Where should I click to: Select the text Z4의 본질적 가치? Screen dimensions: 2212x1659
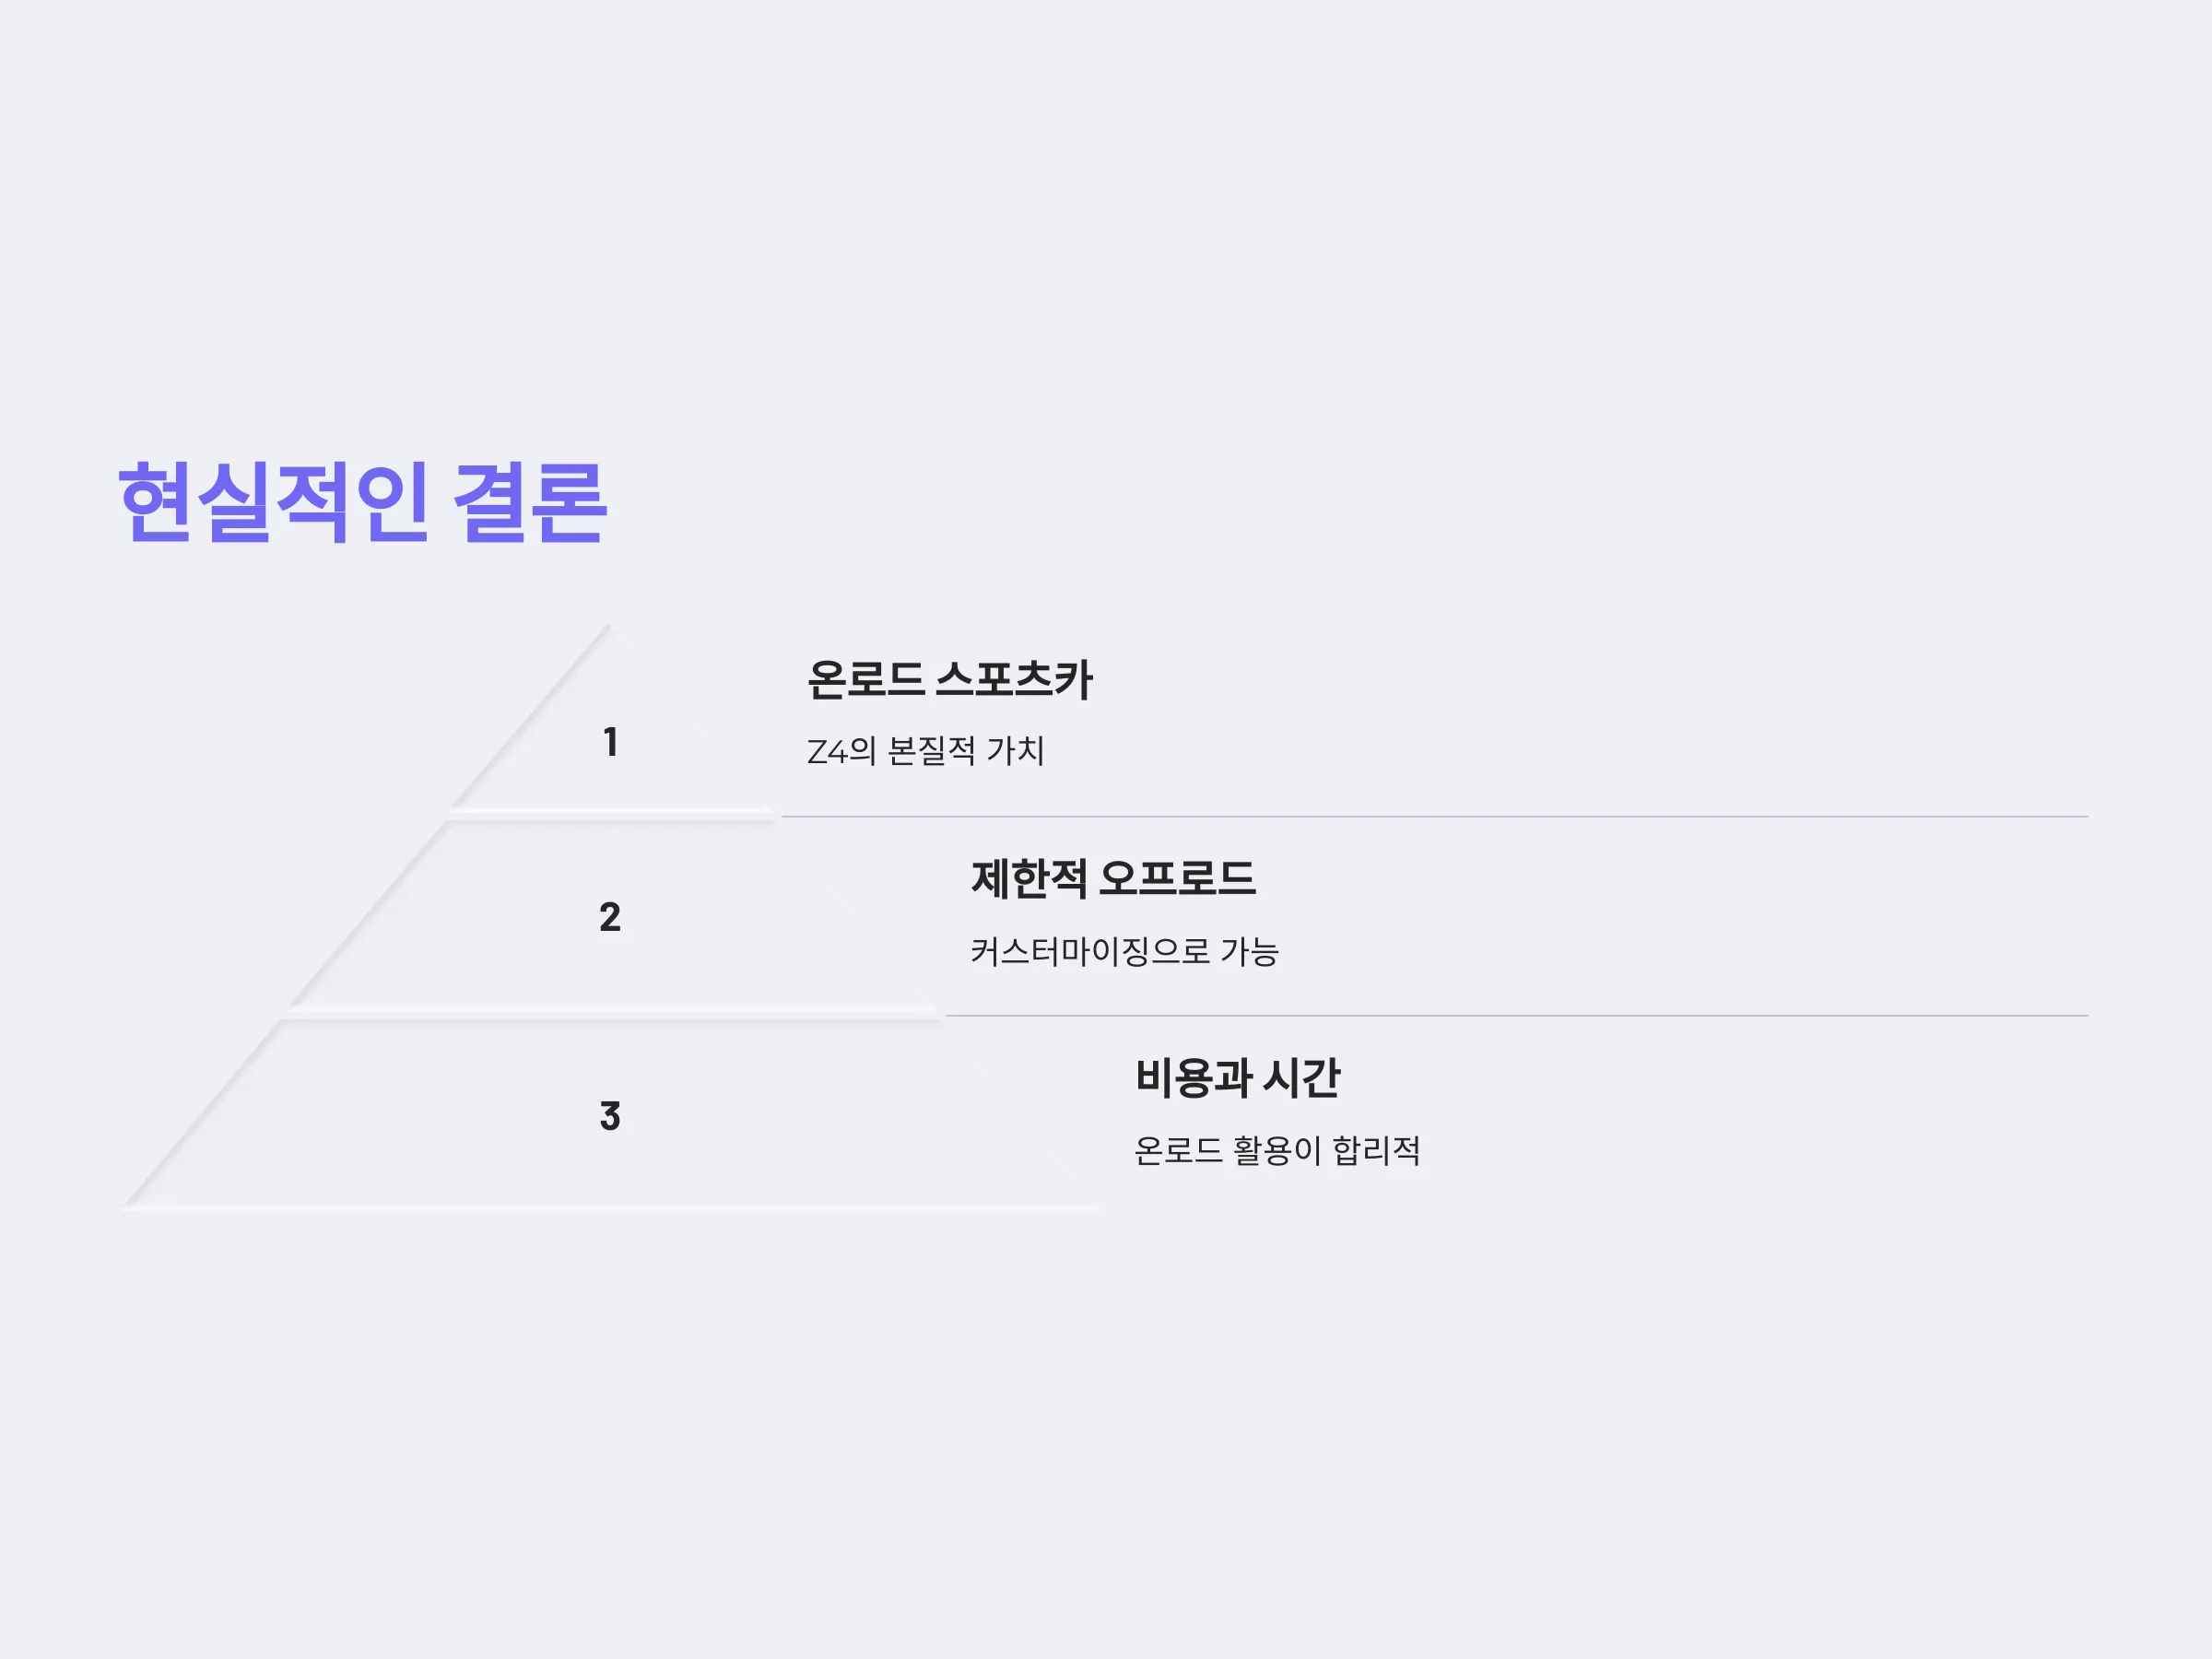click(x=925, y=751)
